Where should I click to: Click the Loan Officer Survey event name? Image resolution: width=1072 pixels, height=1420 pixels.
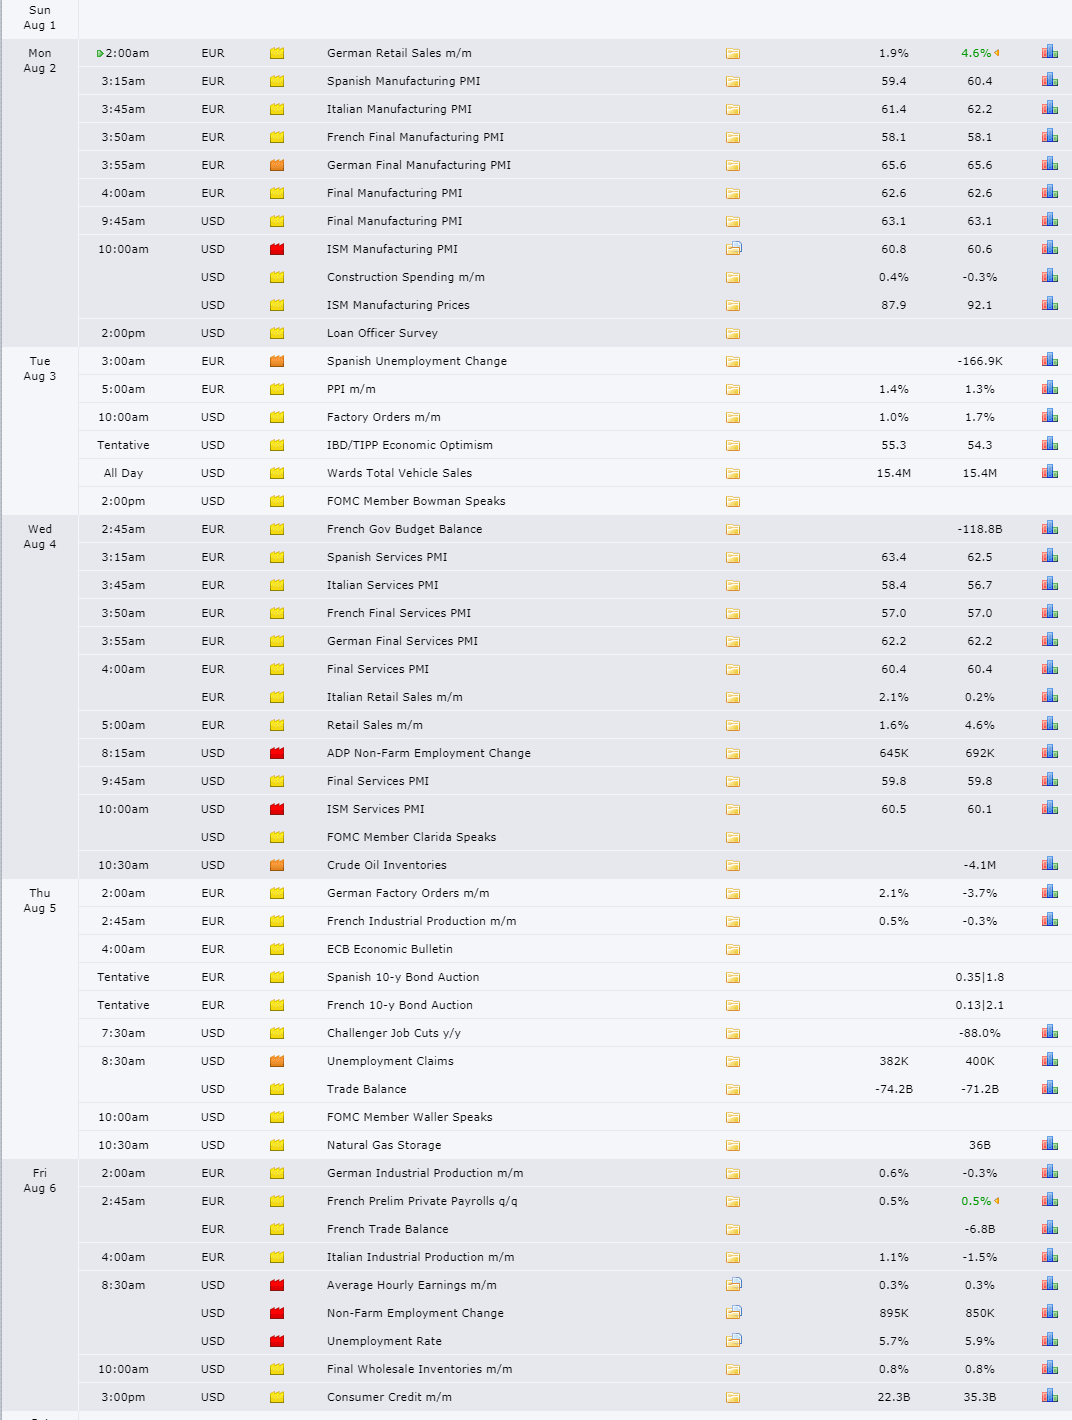382,333
